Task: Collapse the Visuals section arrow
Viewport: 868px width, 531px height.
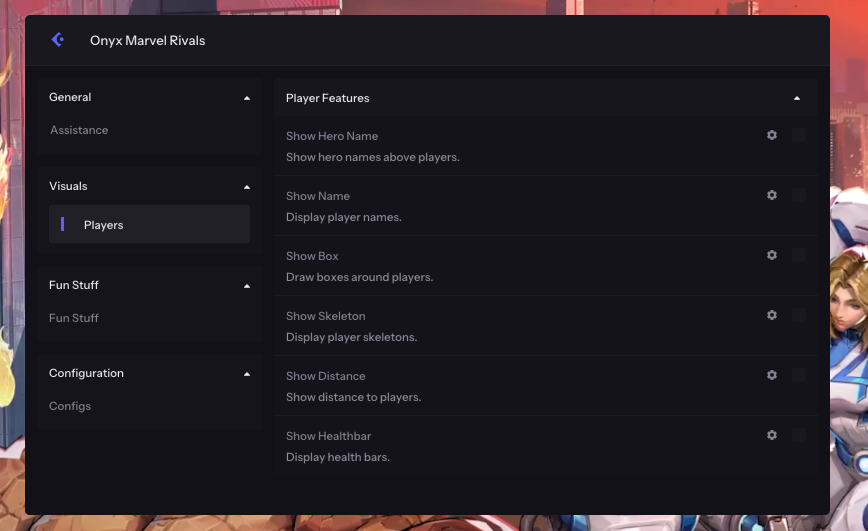Action: click(247, 187)
